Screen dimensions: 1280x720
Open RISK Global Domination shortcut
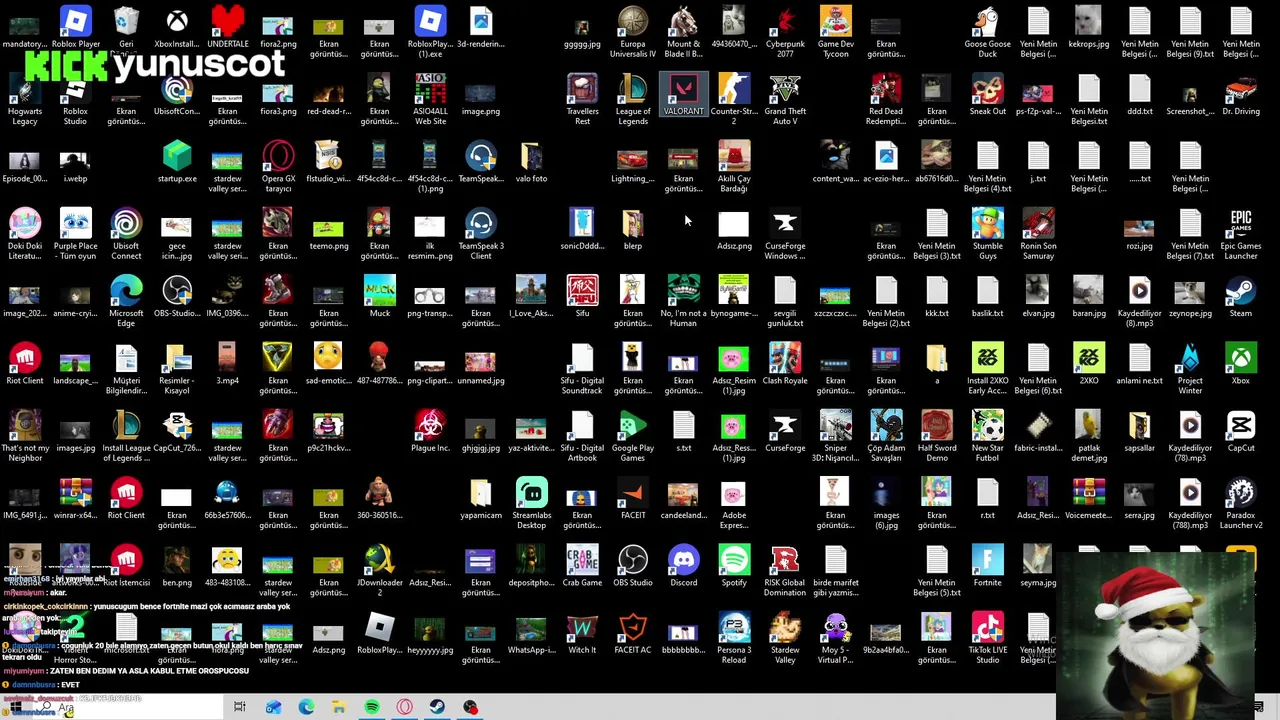(785, 571)
